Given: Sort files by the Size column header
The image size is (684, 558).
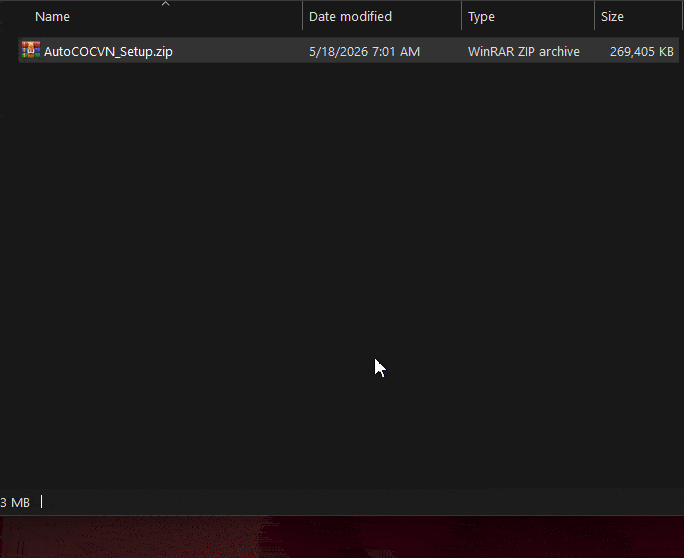Looking at the screenshot, I should (612, 17).
